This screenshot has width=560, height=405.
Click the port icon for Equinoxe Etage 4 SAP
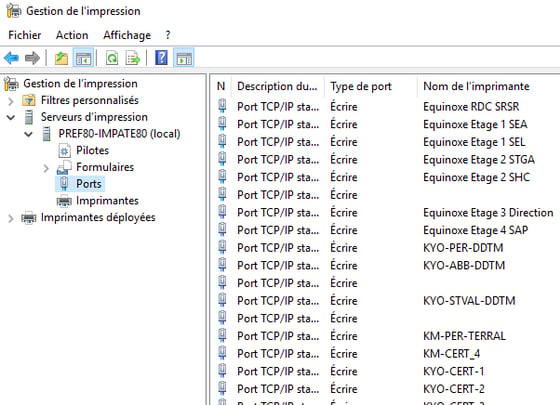(222, 230)
